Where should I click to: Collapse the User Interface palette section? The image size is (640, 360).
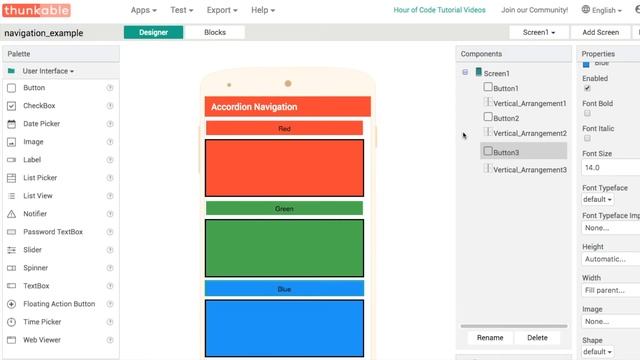pos(48,71)
